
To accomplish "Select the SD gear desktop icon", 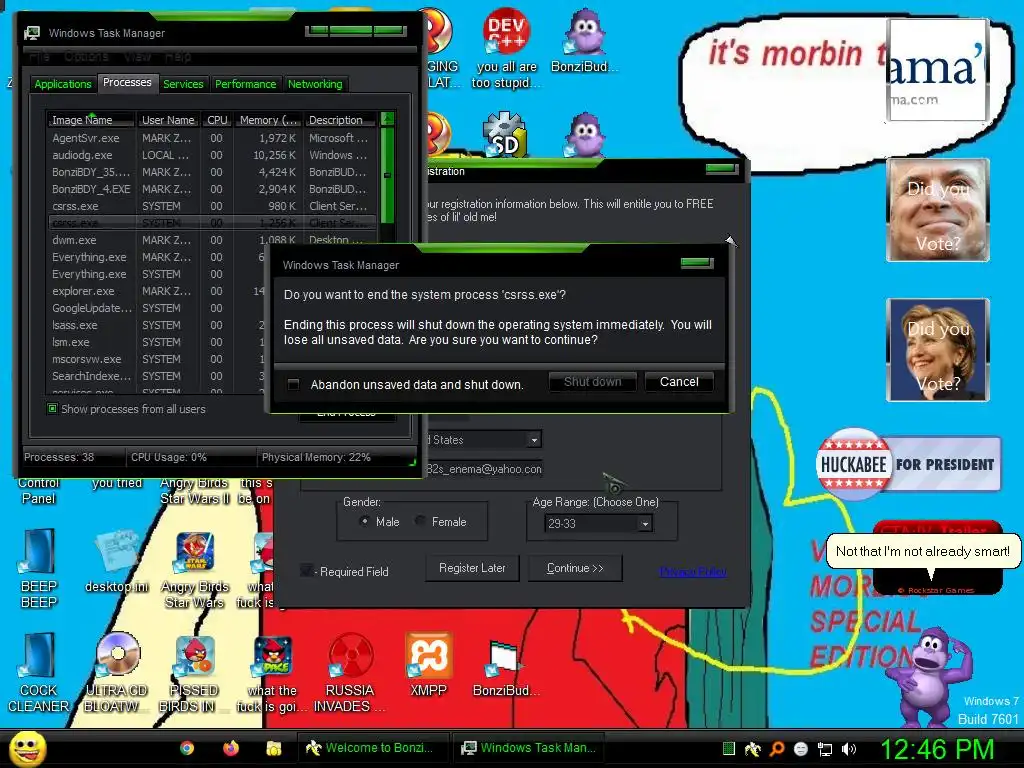I will click(505, 135).
